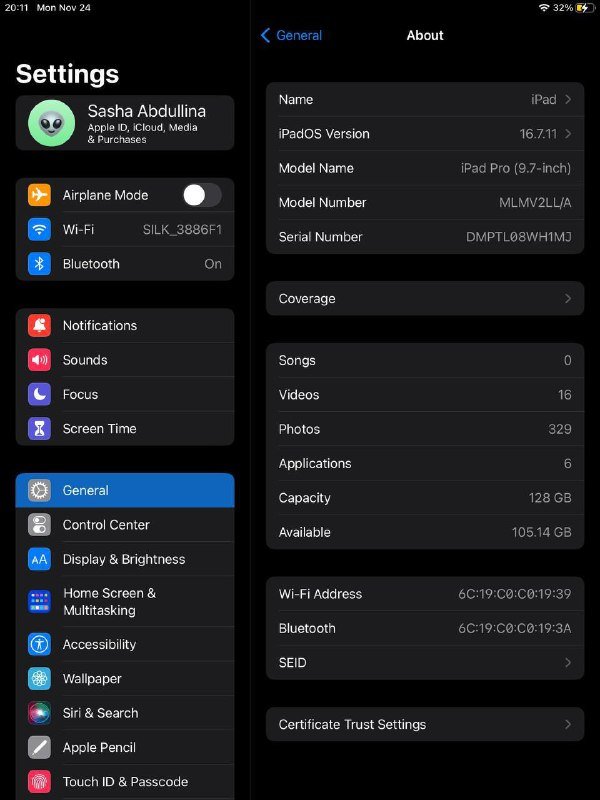Tap the Touch ID fingerprint icon

(39, 782)
